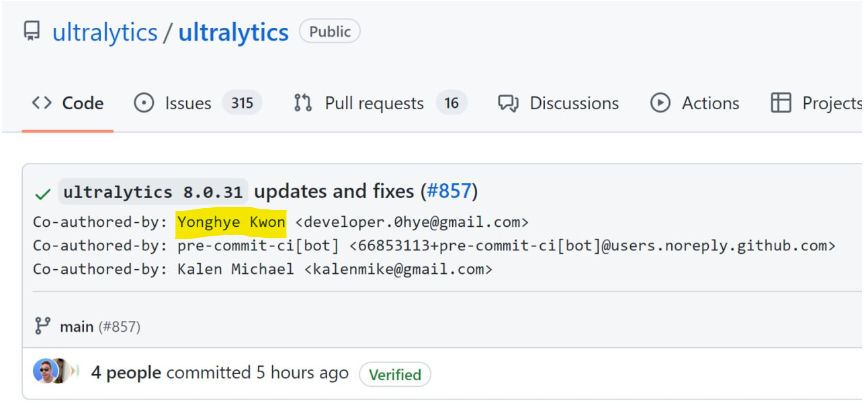Click the git branch icon
866x405 pixels.
(x=42, y=326)
